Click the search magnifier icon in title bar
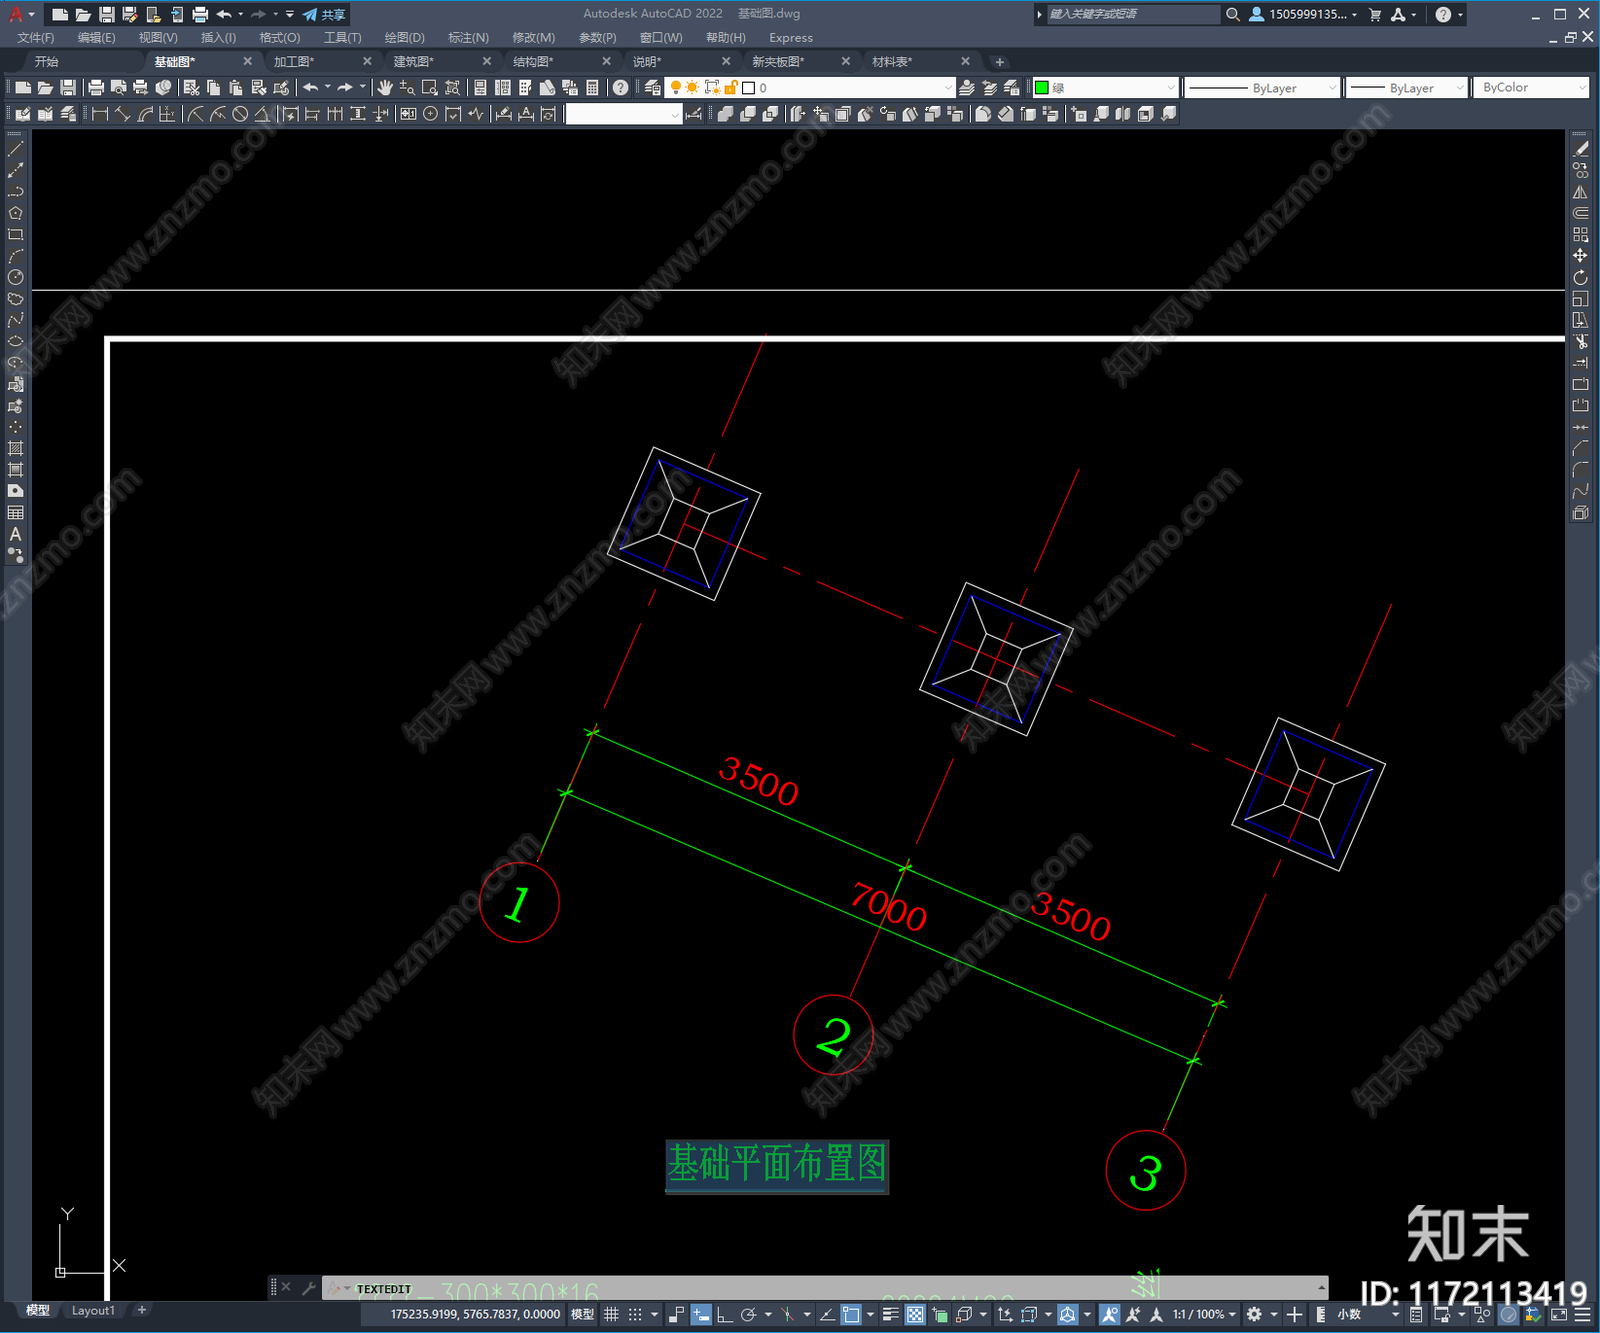 pyautogui.click(x=1232, y=14)
